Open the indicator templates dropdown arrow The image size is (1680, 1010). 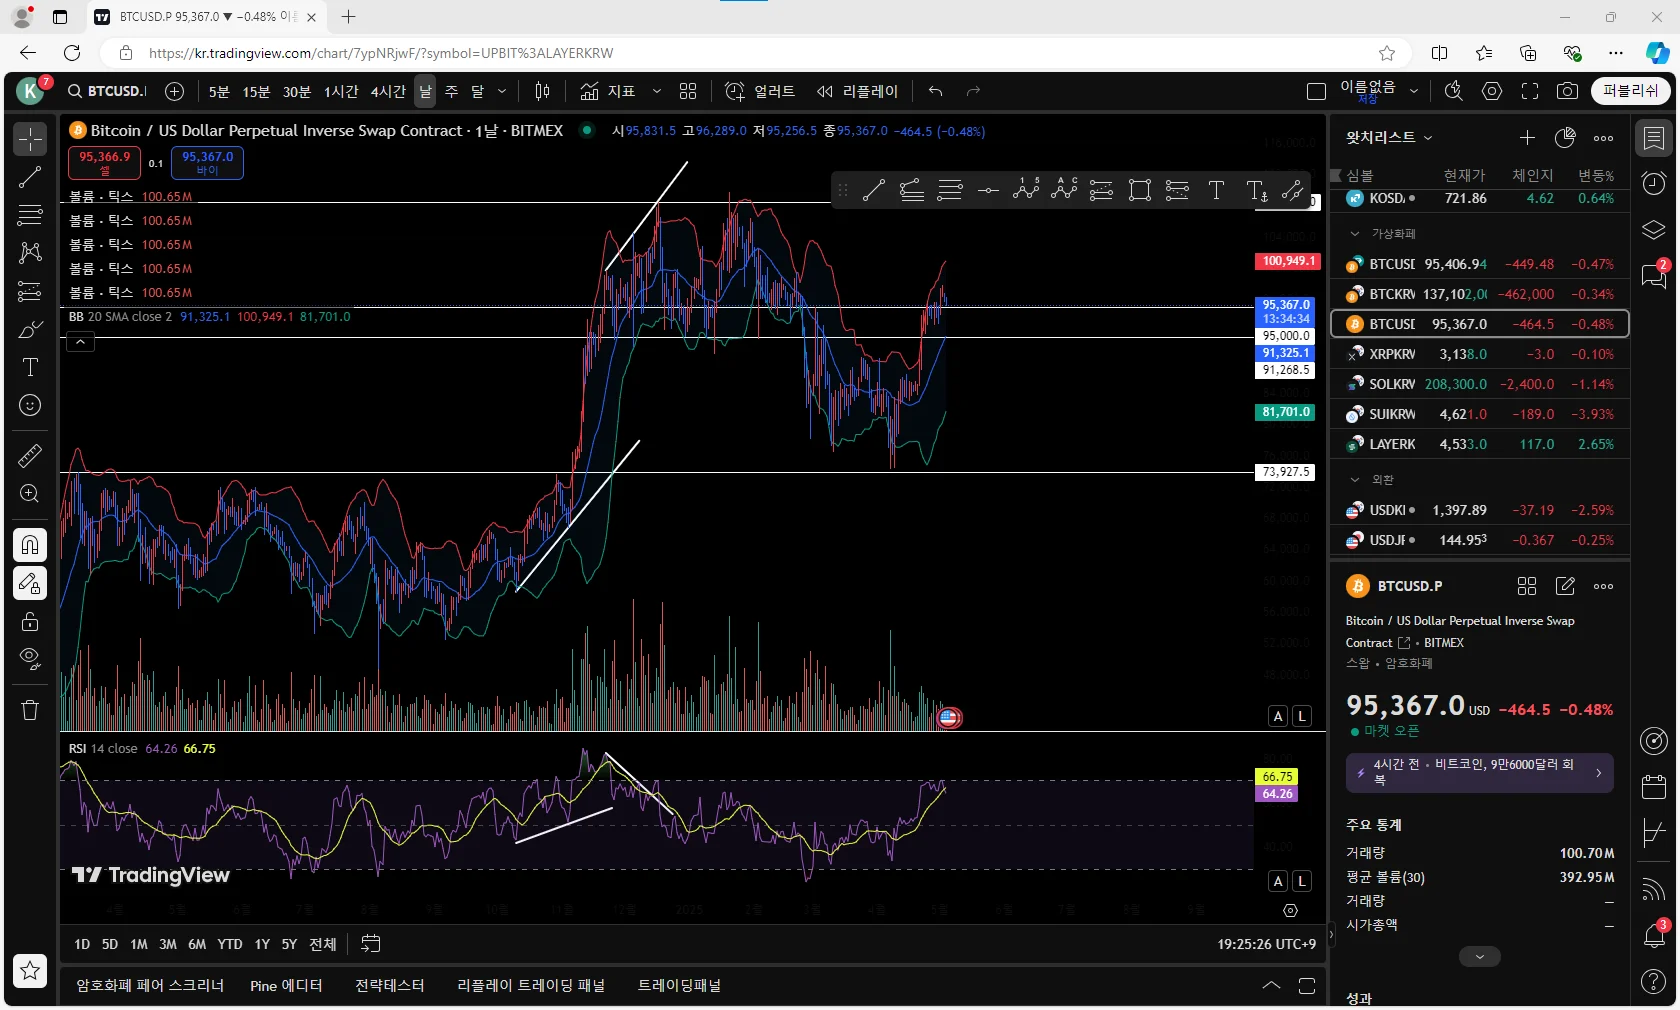pyautogui.click(x=656, y=91)
